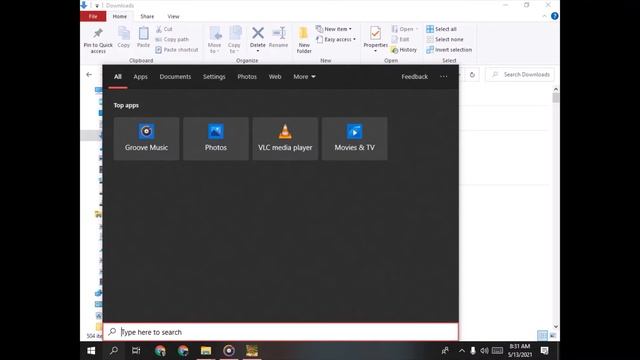Expand the New item dropdown
The height and width of the screenshot is (360, 640).
click(333, 29)
